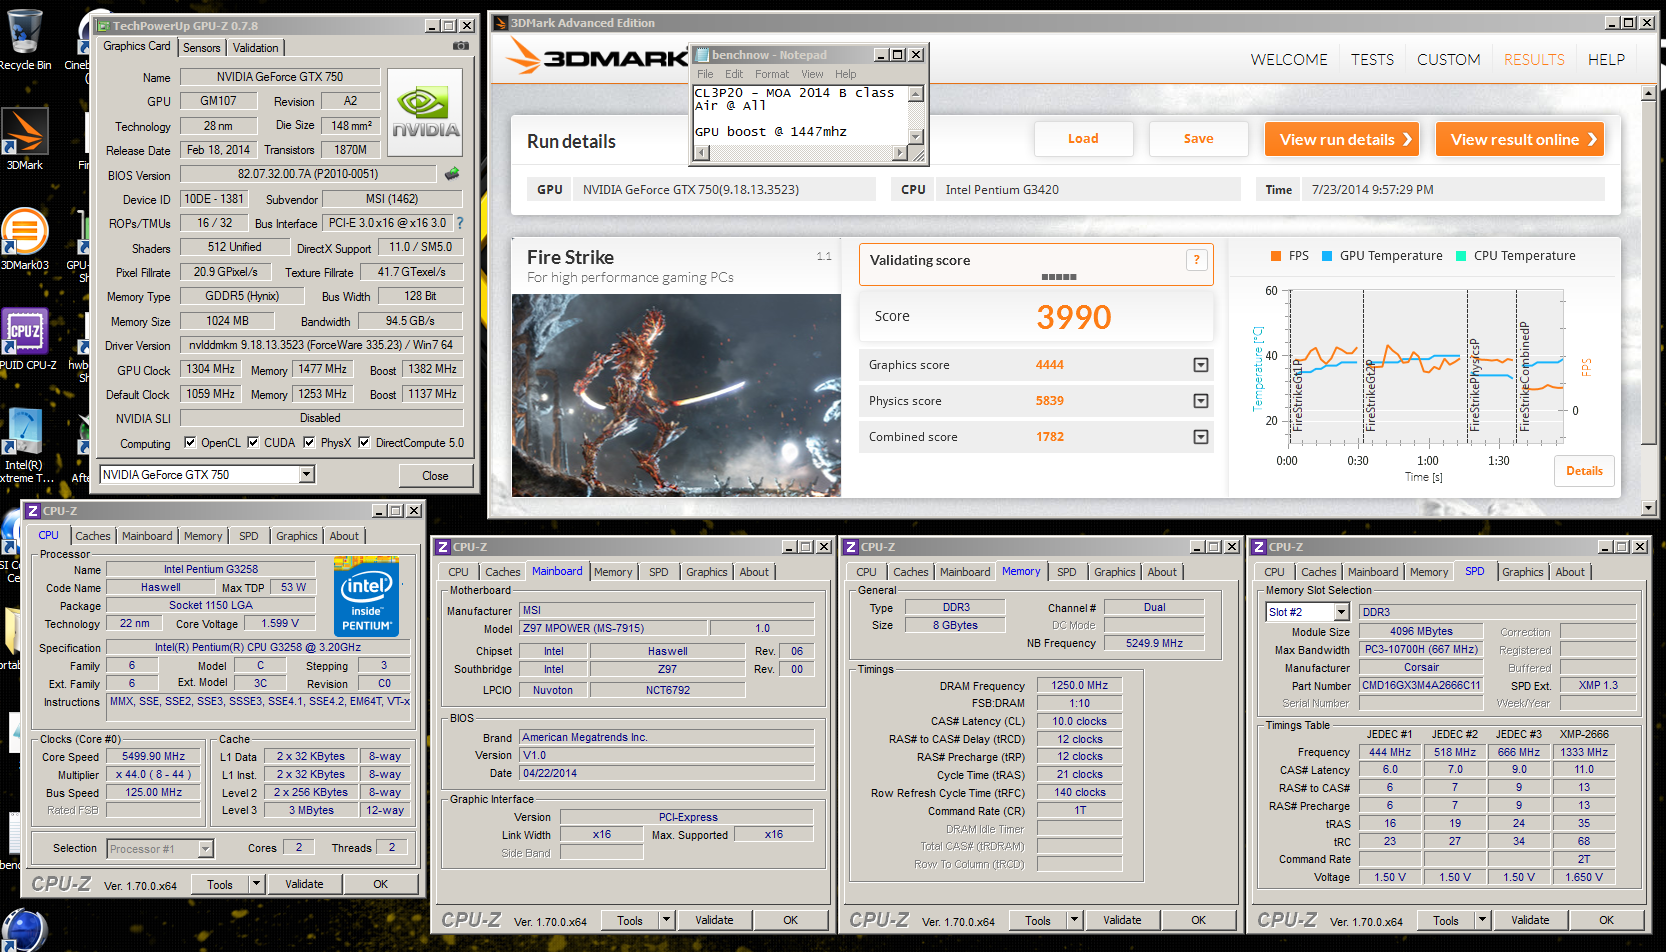Click the Intel Pentium logo in CPU-Z
This screenshot has width=1666, height=952.
tap(366, 596)
